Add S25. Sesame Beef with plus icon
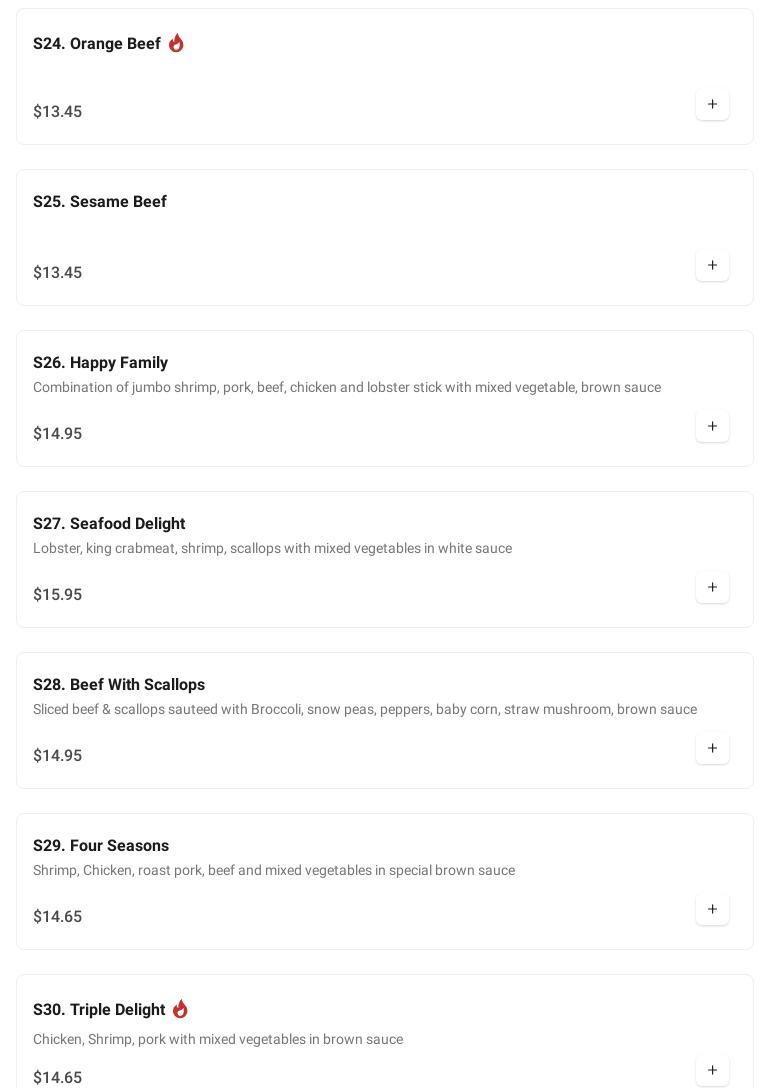Viewport: 770px width, 1088px height. pos(712,265)
